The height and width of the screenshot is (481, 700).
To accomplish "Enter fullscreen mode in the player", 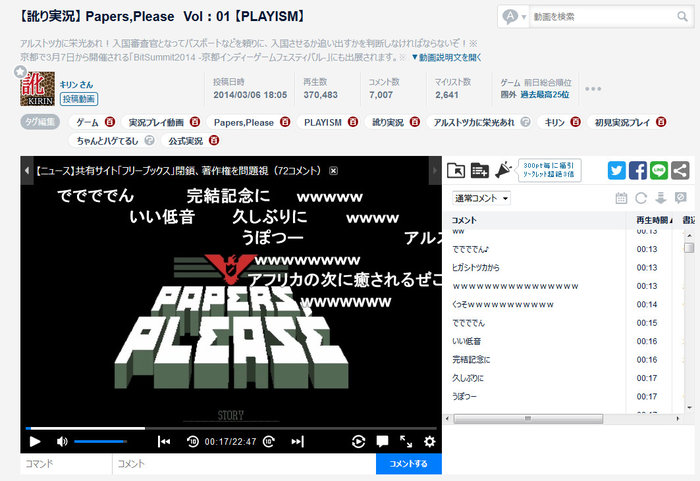I will pos(406,442).
